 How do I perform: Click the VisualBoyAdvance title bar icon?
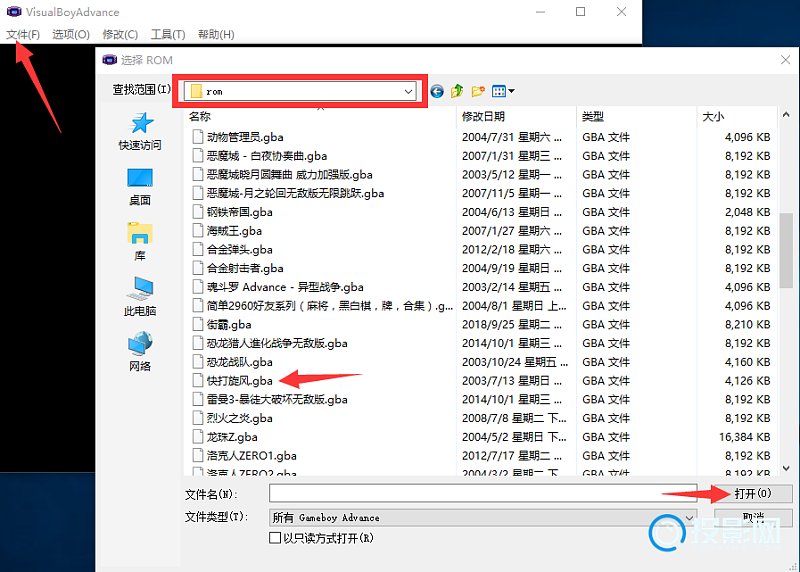pos(14,11)
